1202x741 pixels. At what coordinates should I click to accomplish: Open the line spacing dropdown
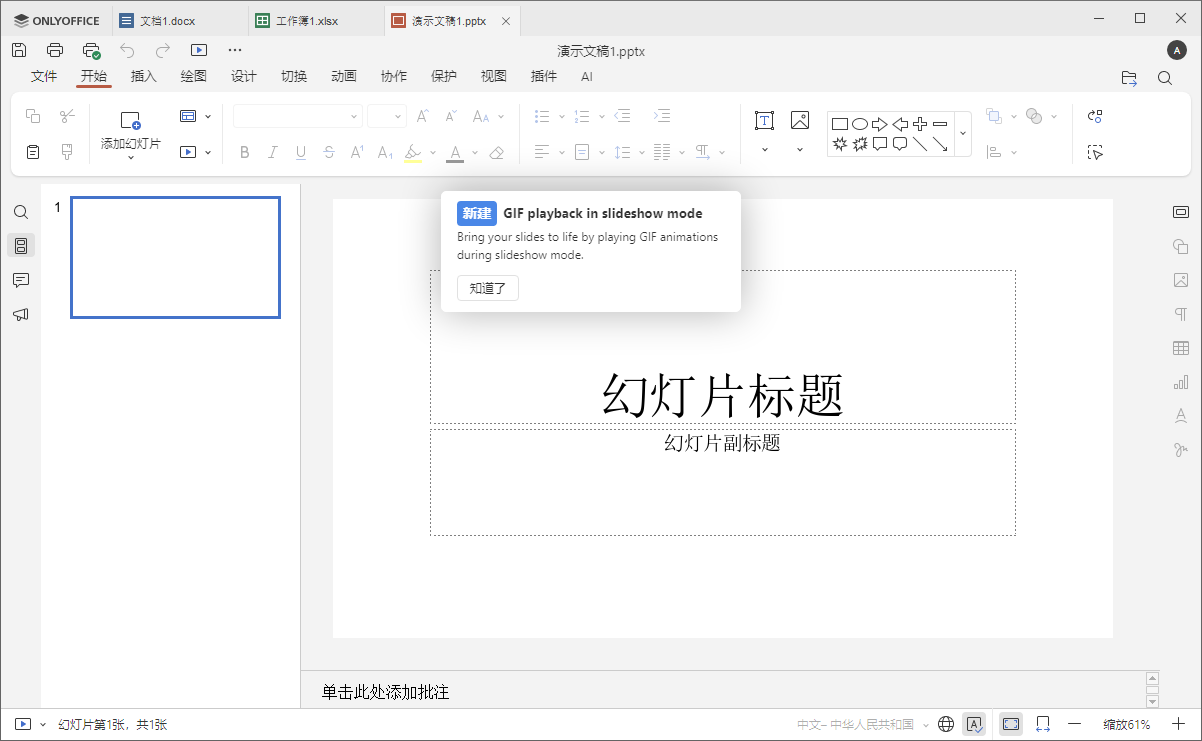[640, 152]
